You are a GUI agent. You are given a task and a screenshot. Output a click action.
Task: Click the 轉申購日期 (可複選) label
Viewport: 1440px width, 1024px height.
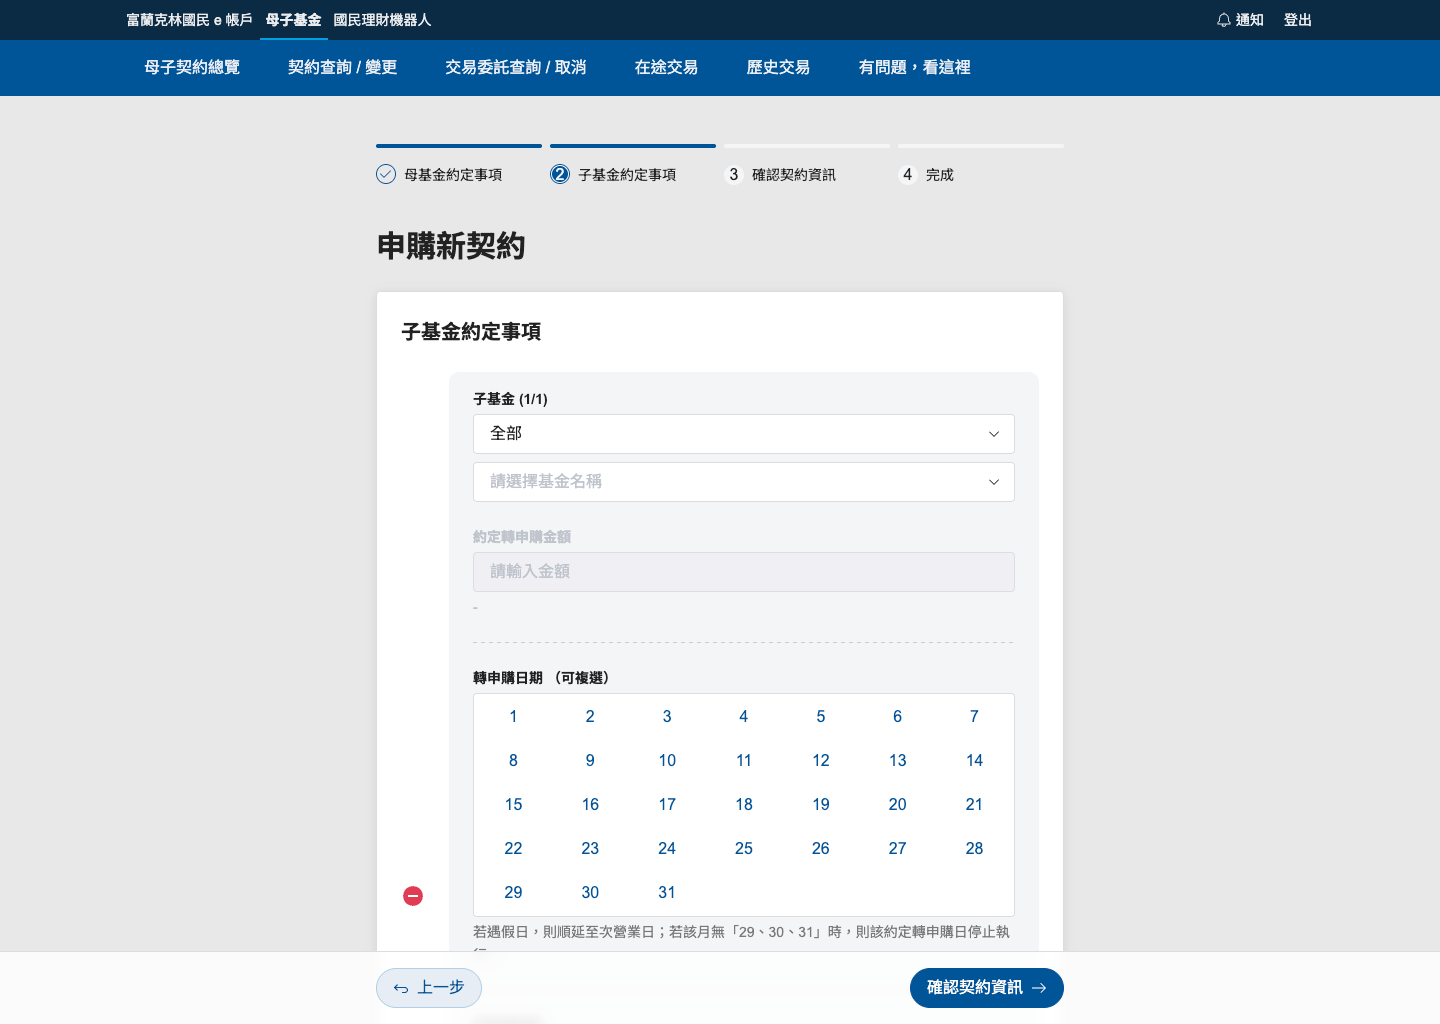tap(541, 678)
